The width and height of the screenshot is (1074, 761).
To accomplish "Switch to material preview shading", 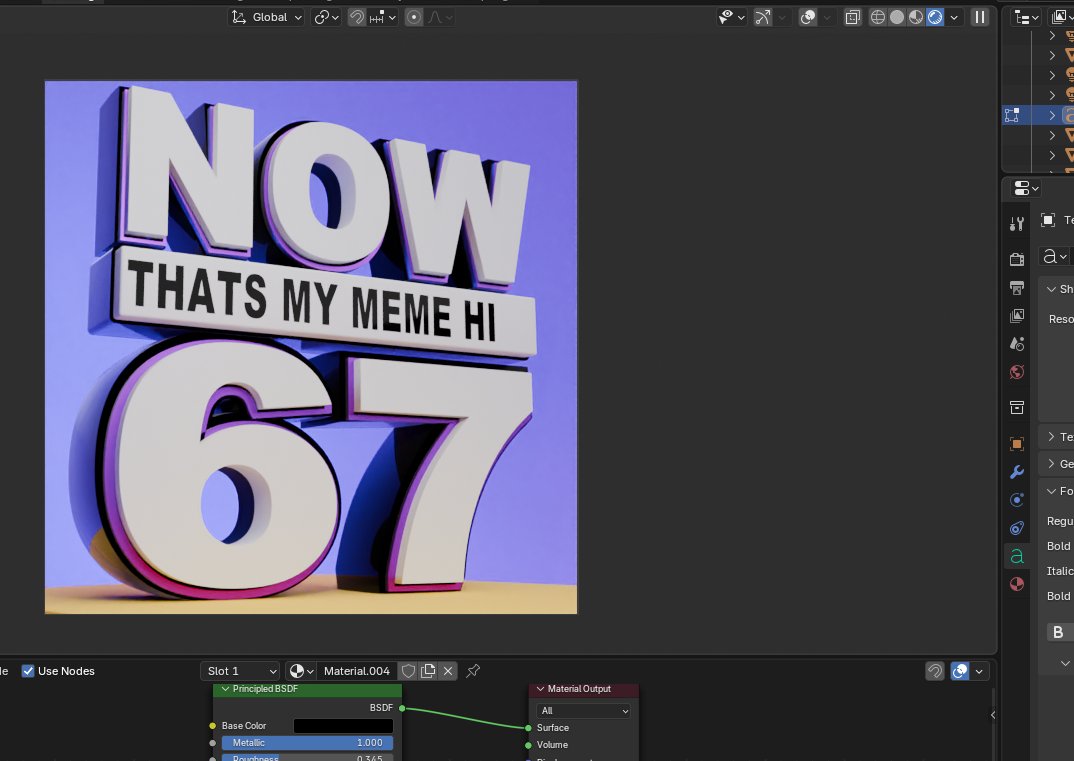I will (916, 17).
